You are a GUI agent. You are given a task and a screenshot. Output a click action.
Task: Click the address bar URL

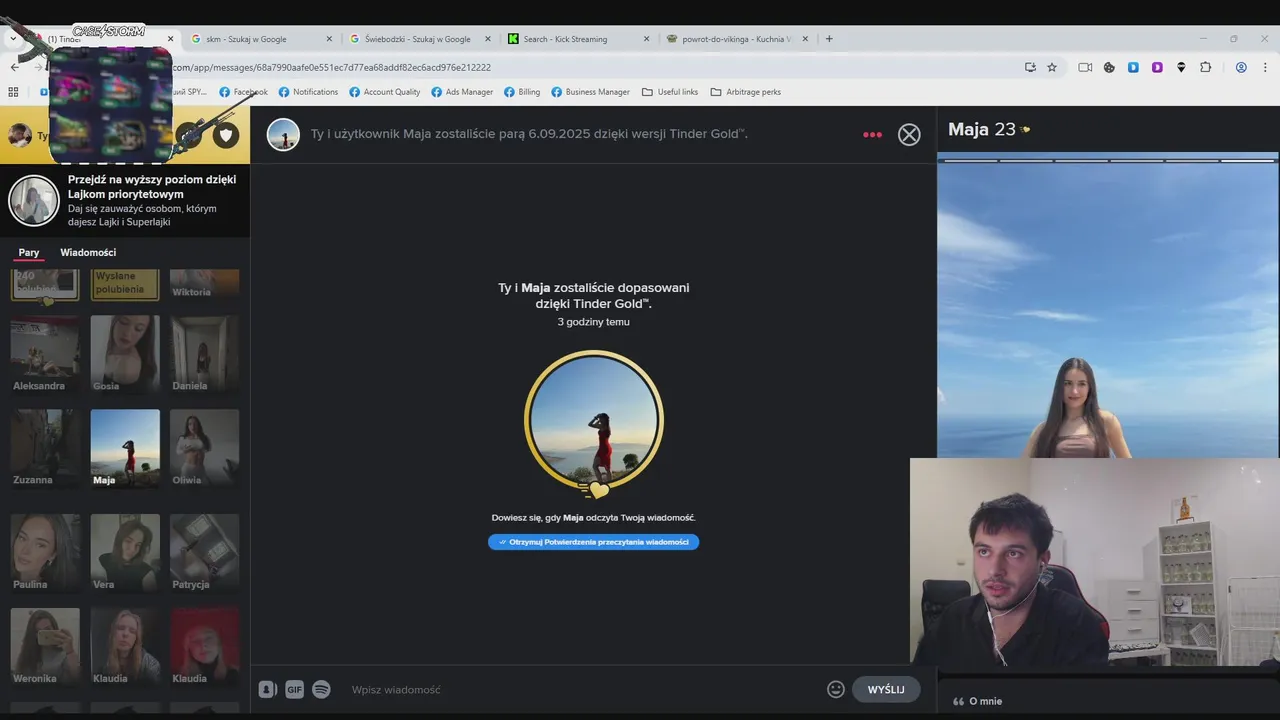tap(330, 67)
